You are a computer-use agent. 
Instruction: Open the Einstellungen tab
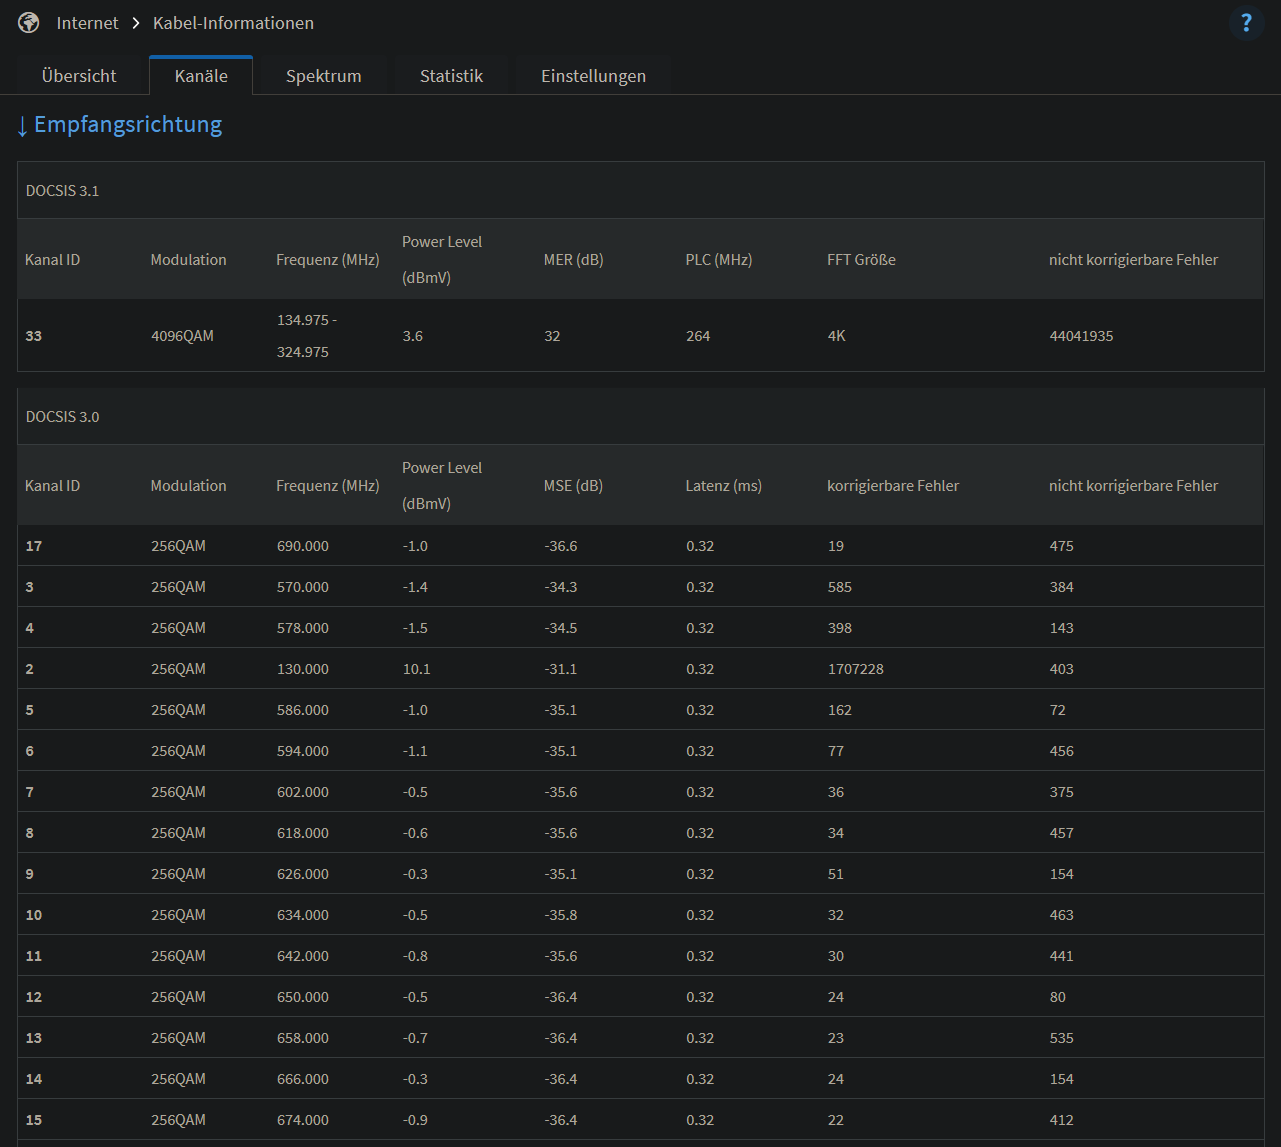593,76
